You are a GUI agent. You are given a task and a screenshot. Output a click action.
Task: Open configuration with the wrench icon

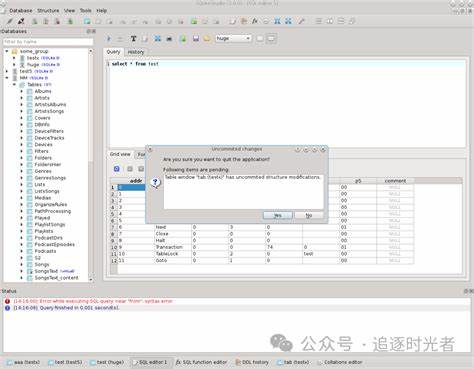[301, 21]
